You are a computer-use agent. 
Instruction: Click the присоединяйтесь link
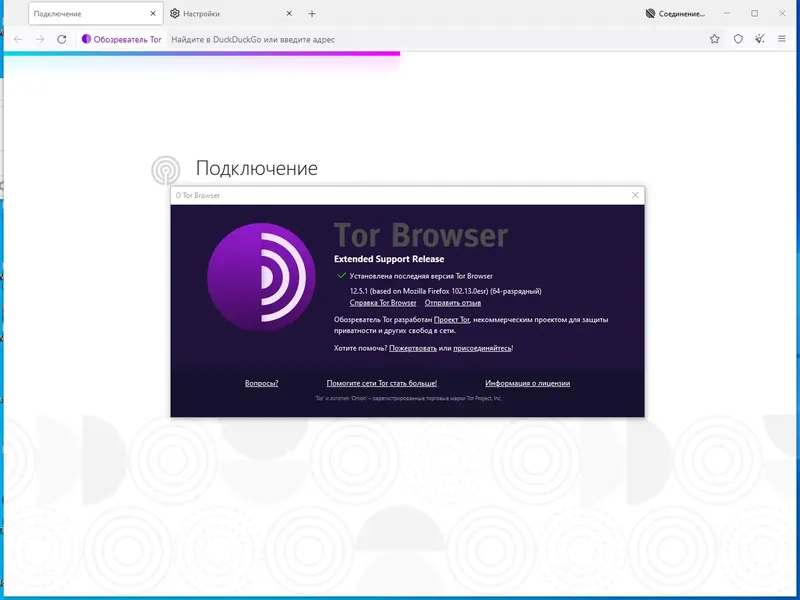pyautogui.click(x=482, y=348)
